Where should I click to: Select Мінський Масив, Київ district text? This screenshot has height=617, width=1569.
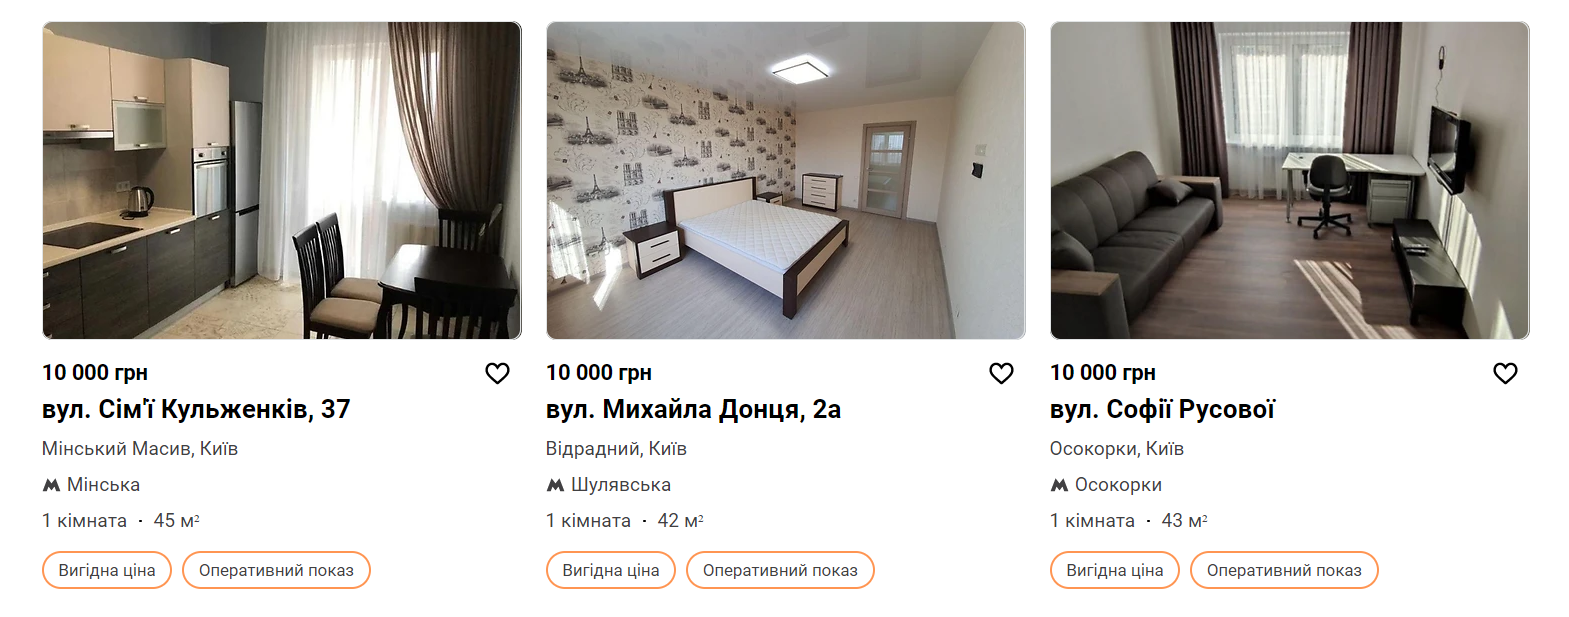[x=140, y=449]
